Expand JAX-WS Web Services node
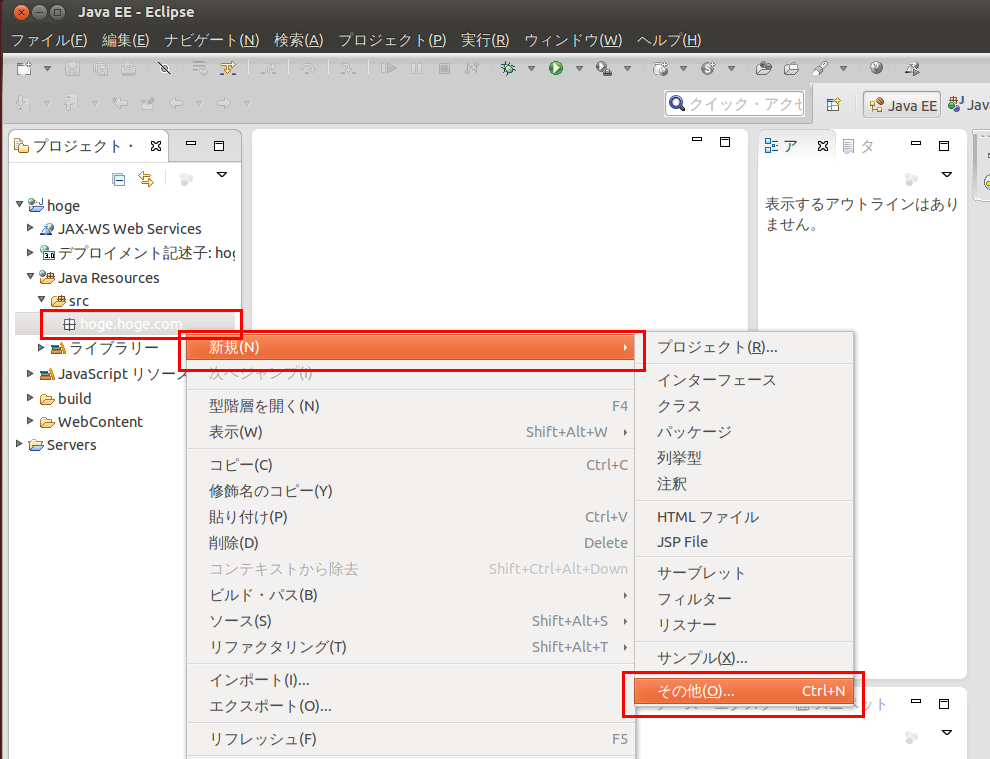Screen dimensions: 990x759 point(30,227)
